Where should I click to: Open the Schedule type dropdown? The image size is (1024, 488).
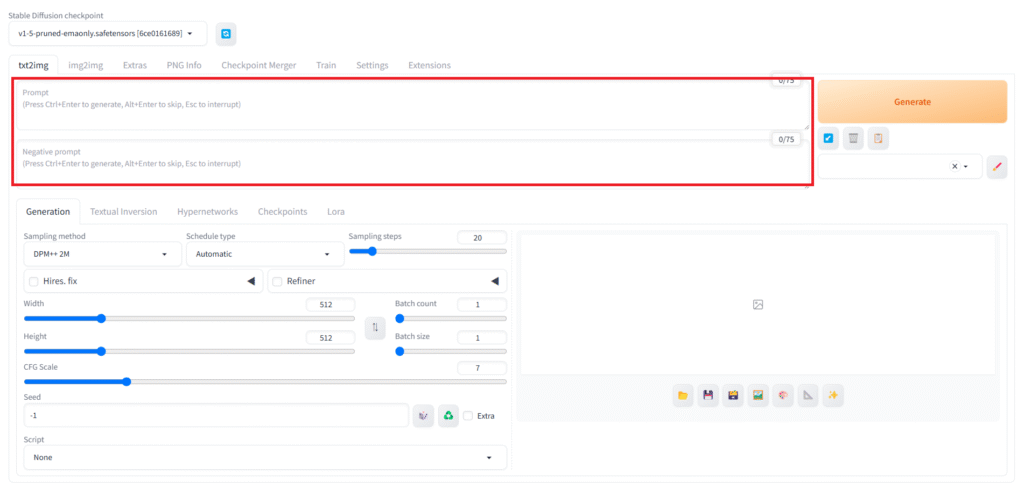tap(264, 254)
